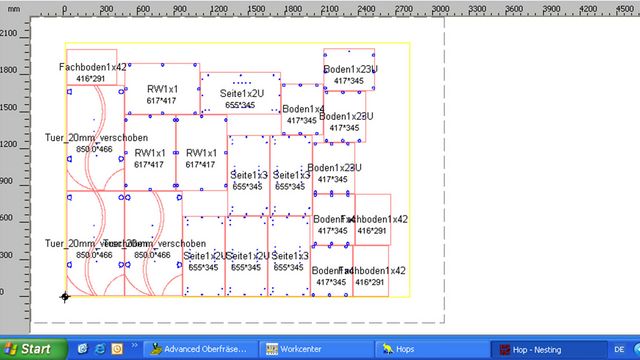
Task: Expand the quick launch overflow chevron
Action: [134, 346]
